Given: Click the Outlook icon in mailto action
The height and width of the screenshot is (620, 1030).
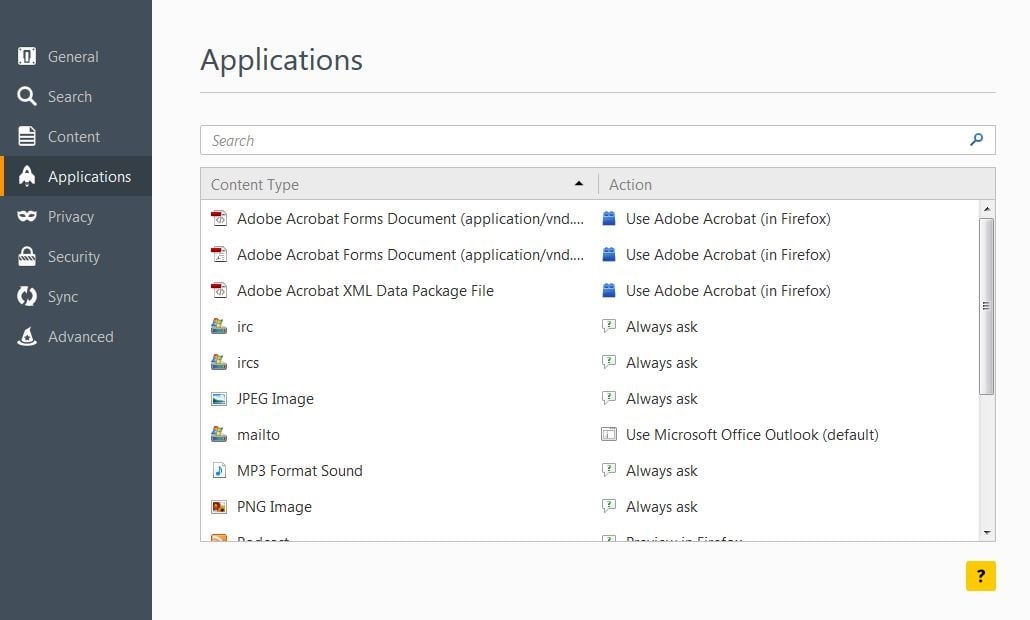Looking at the screenshot, I should point(609,434).
